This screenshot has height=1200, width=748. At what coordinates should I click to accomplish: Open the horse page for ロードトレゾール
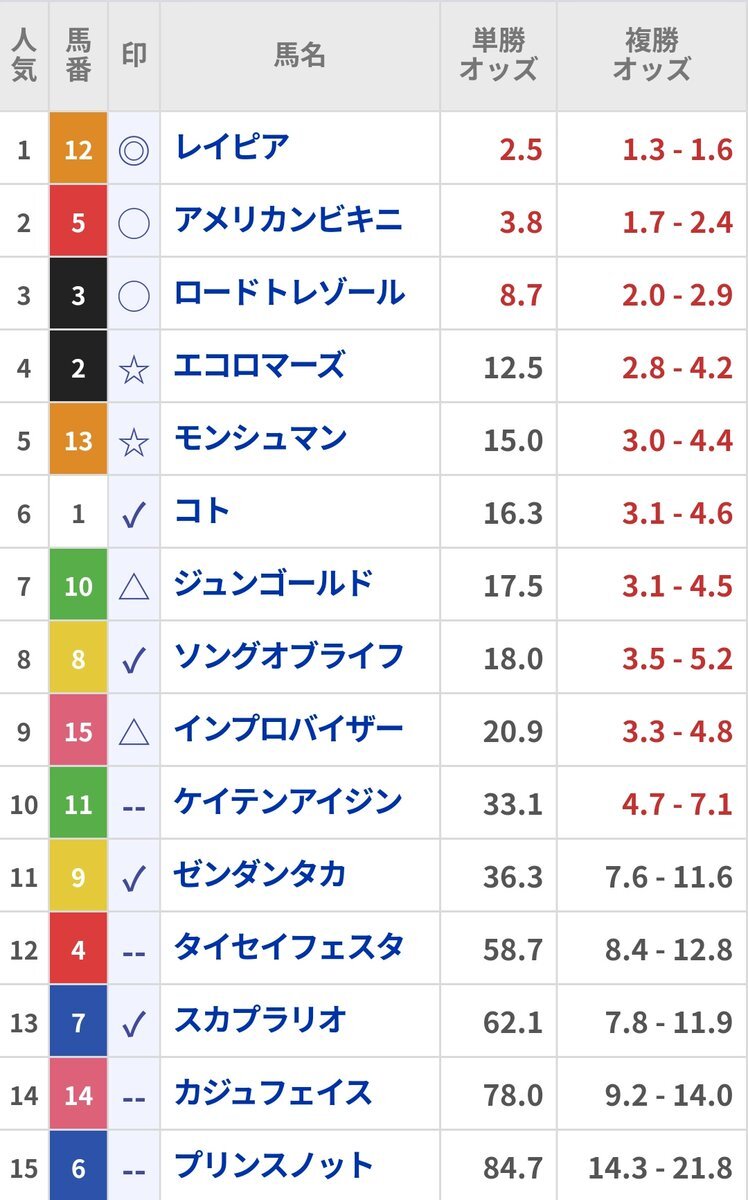[289, 293]
